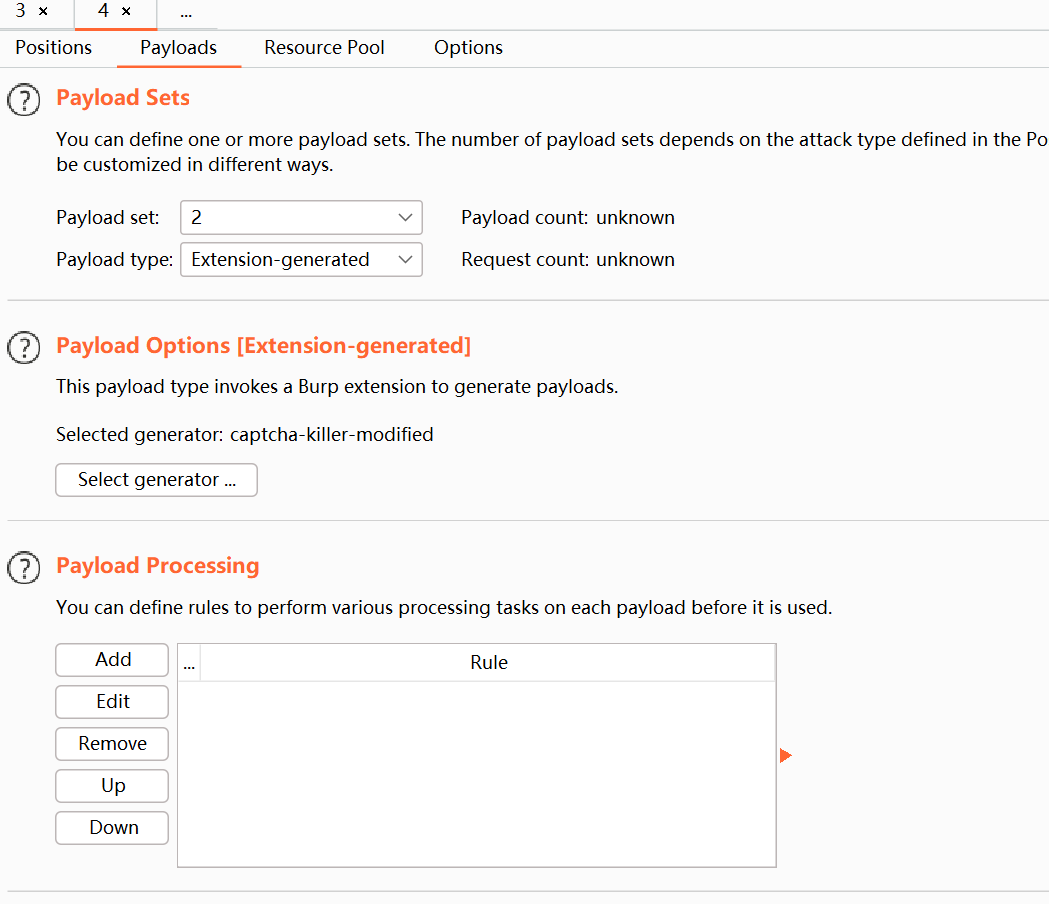Remove the selected processing rule
Image resolution: width=1049 pixels, height=904 pixels.
[x=113, y=744]
